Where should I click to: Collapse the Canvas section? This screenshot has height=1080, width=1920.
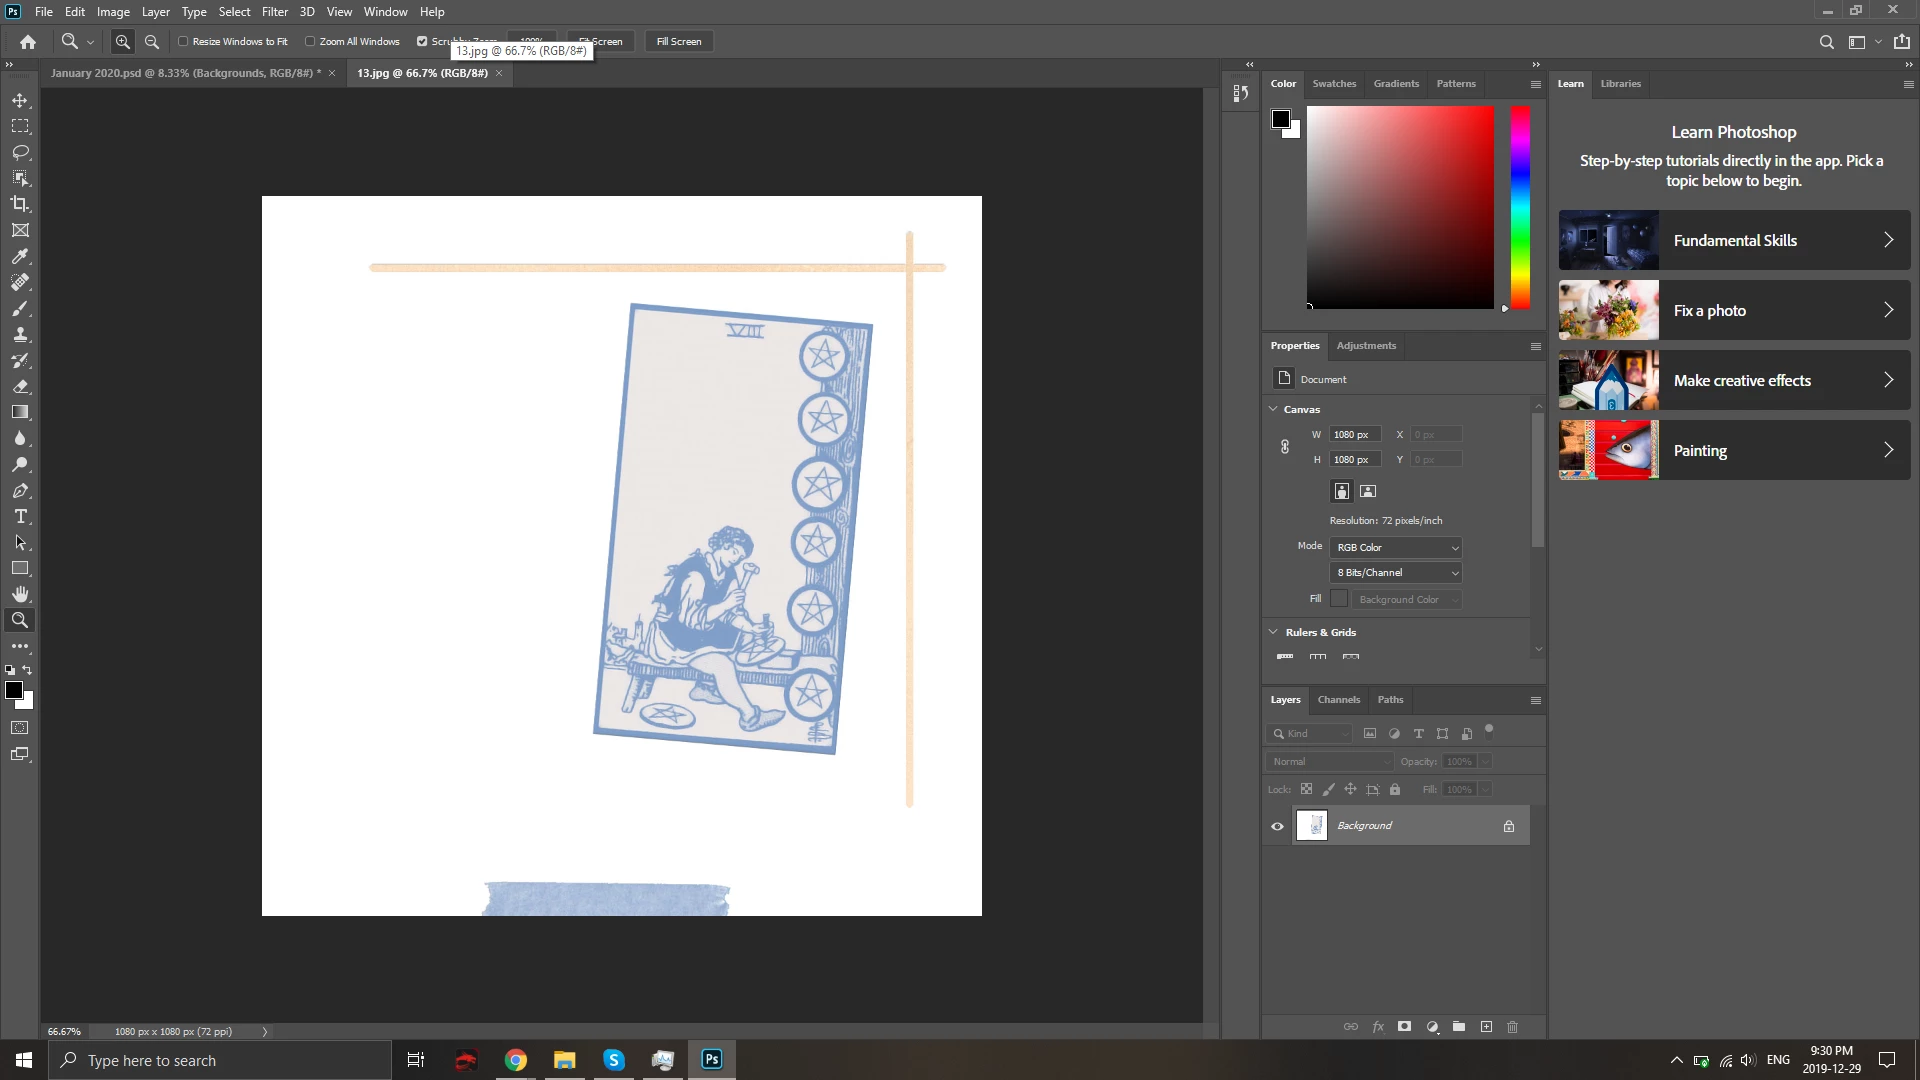[x=1273, y=409]
